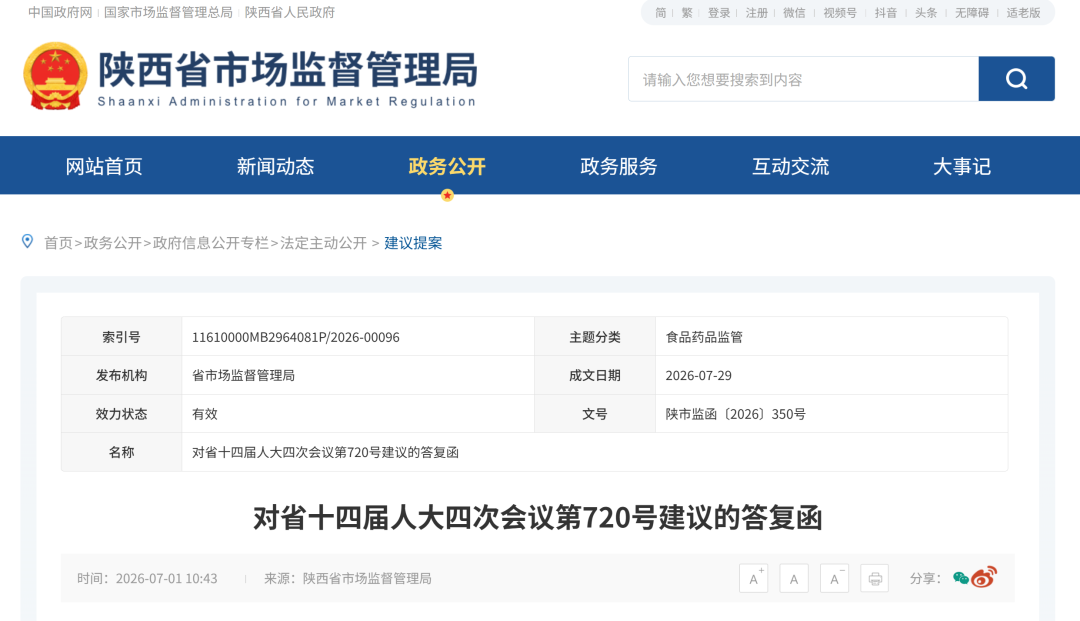Click the 分享 label
Viewport: 1080px width, 621px height.
[x=925, y=578]
